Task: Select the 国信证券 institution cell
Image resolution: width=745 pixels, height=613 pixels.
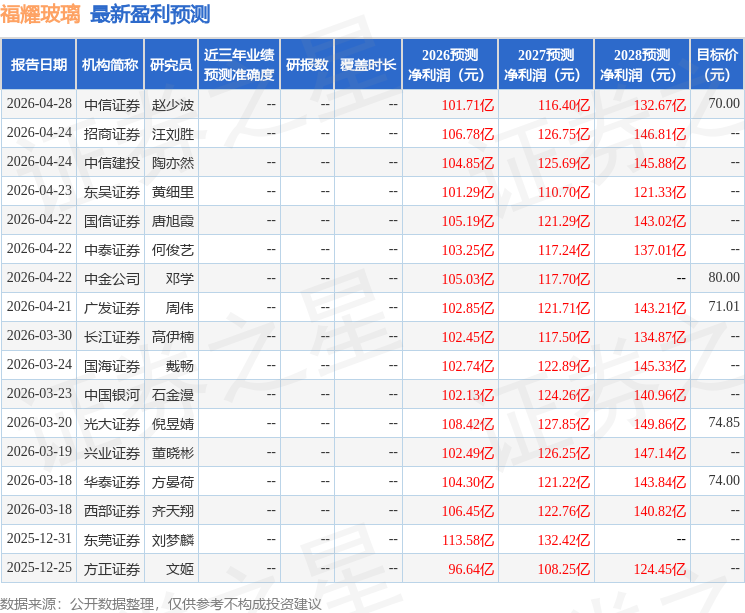Action: pos(112,220)
